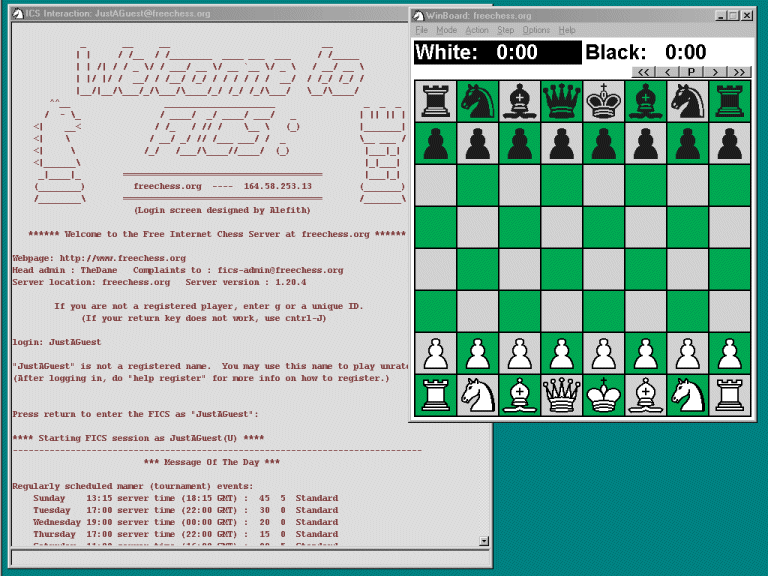Select the black rook on h8
This screenshot has height=576, width=768.
click(730, 101)
